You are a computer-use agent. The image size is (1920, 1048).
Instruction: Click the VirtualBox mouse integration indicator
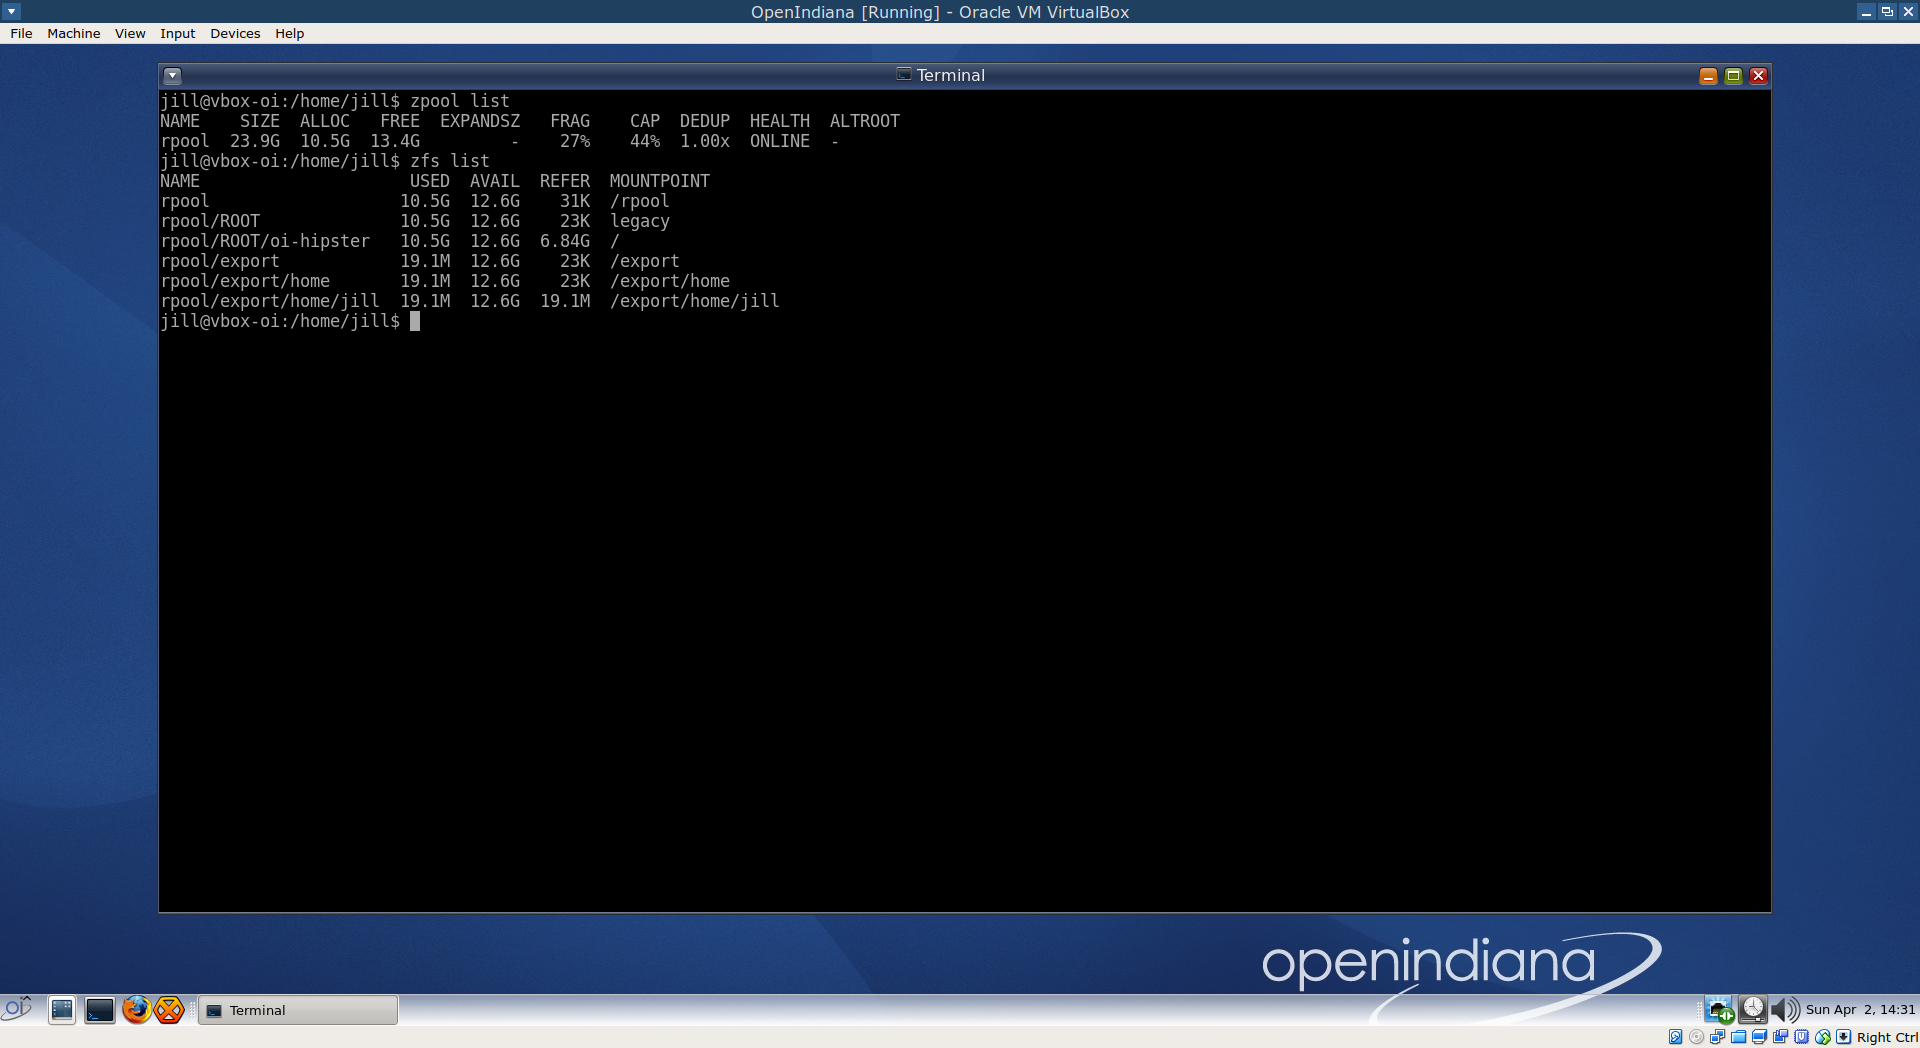(1823, 1037)
